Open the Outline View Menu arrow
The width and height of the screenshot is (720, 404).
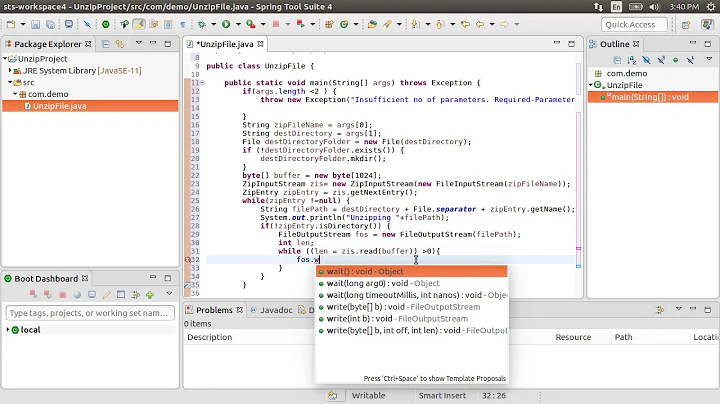point(709,59)
